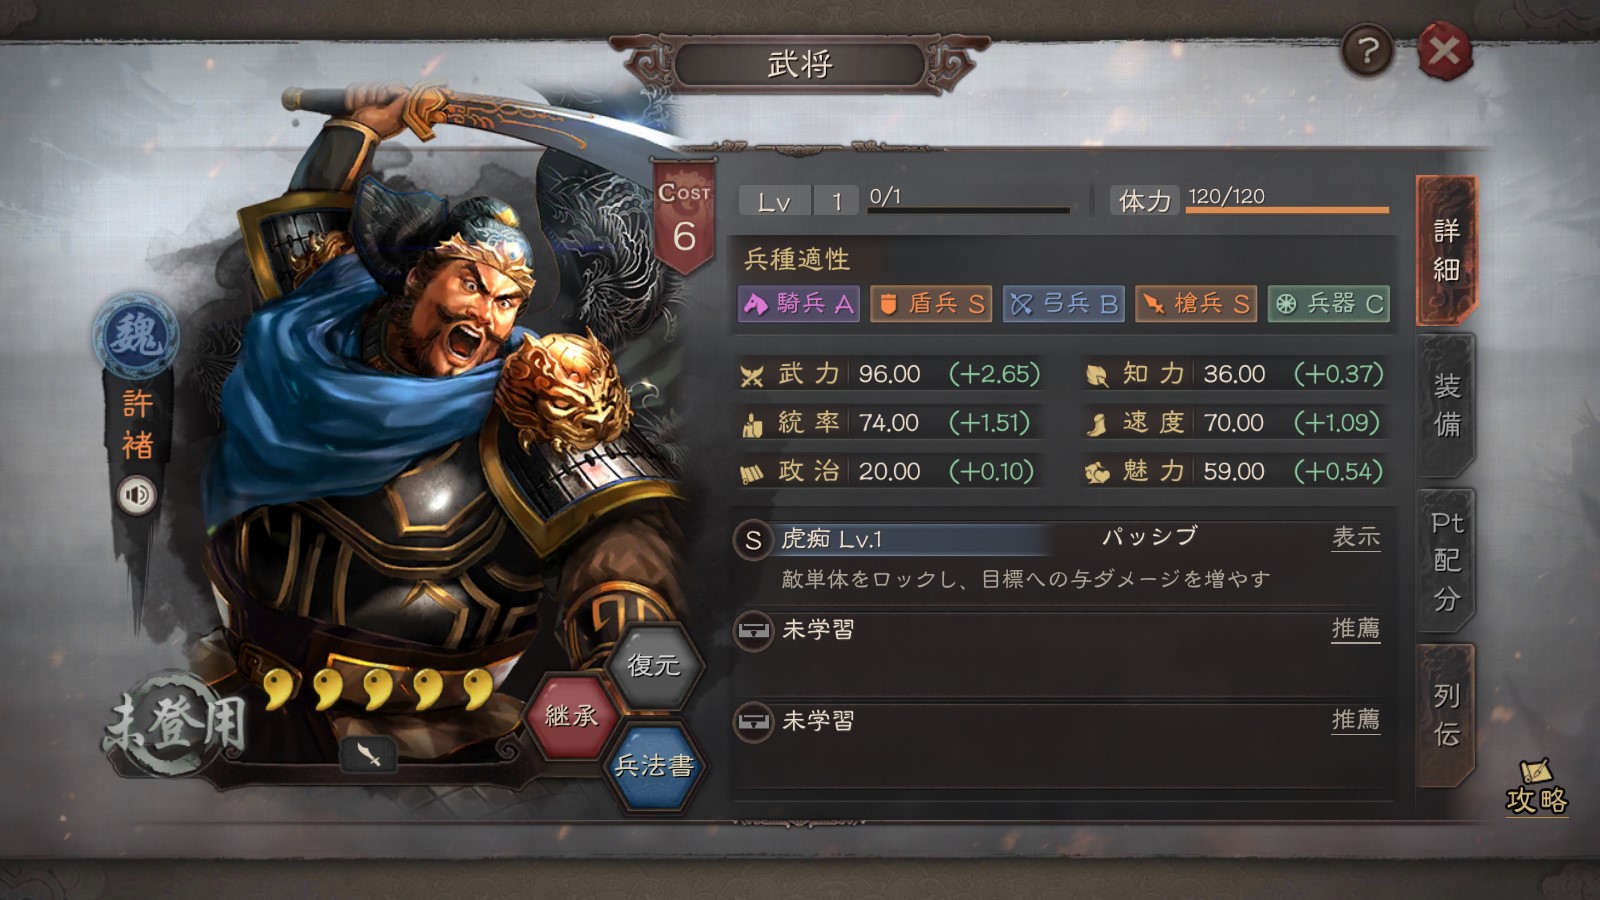Open the blue 兵法書 hexagon button

coord(653,766)
